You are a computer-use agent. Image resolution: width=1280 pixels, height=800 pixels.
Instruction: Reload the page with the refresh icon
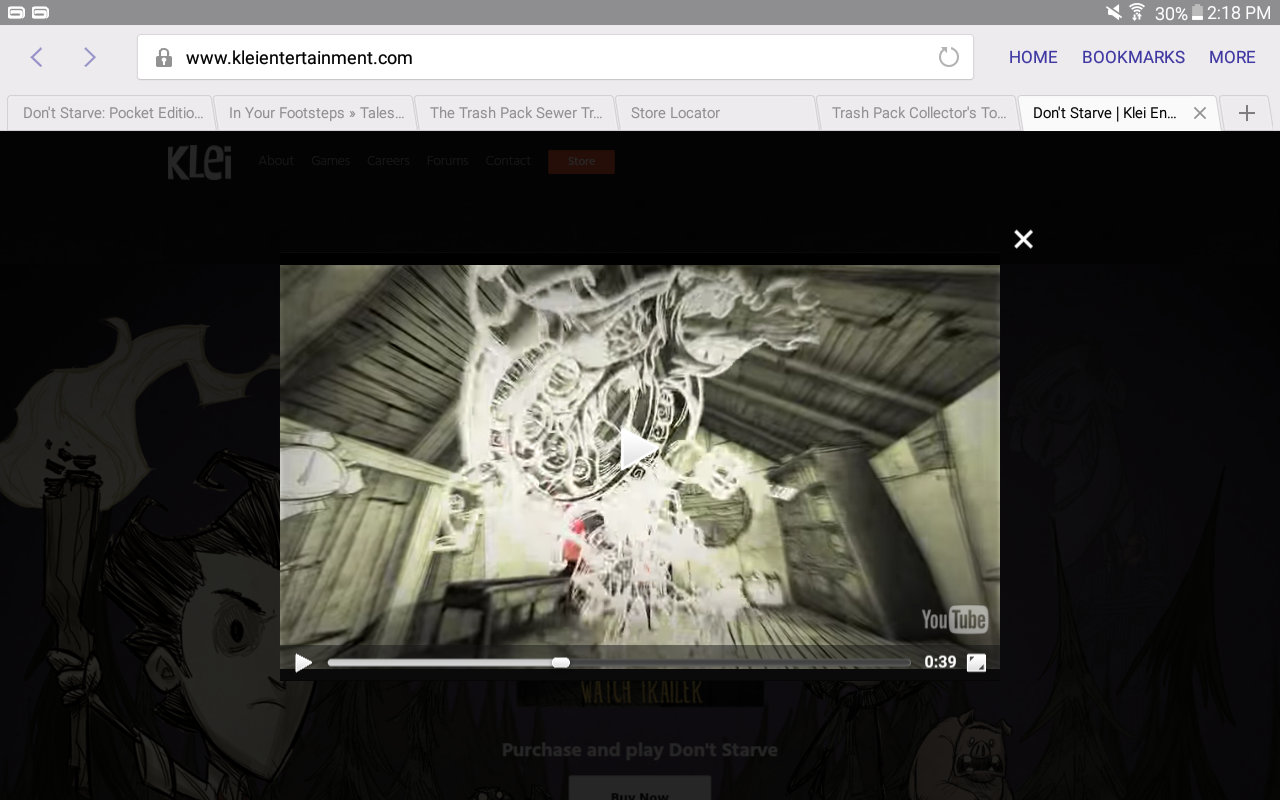coord(948,57)
